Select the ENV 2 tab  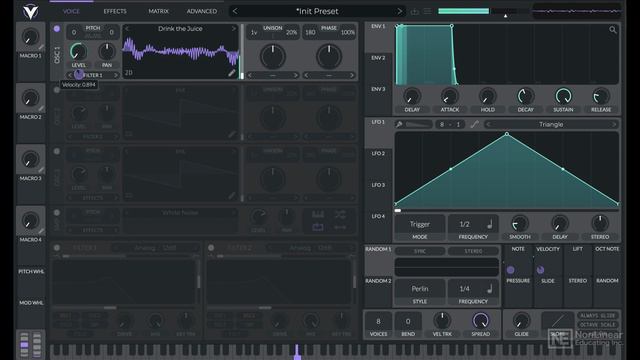[378, 58]
